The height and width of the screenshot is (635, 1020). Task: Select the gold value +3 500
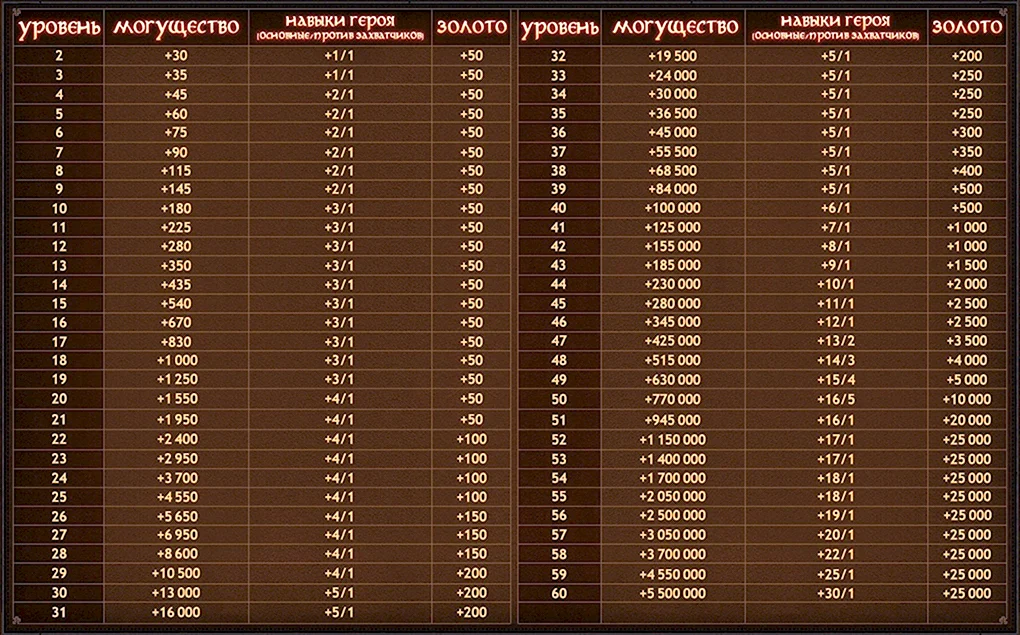click(x=967, y=341)
